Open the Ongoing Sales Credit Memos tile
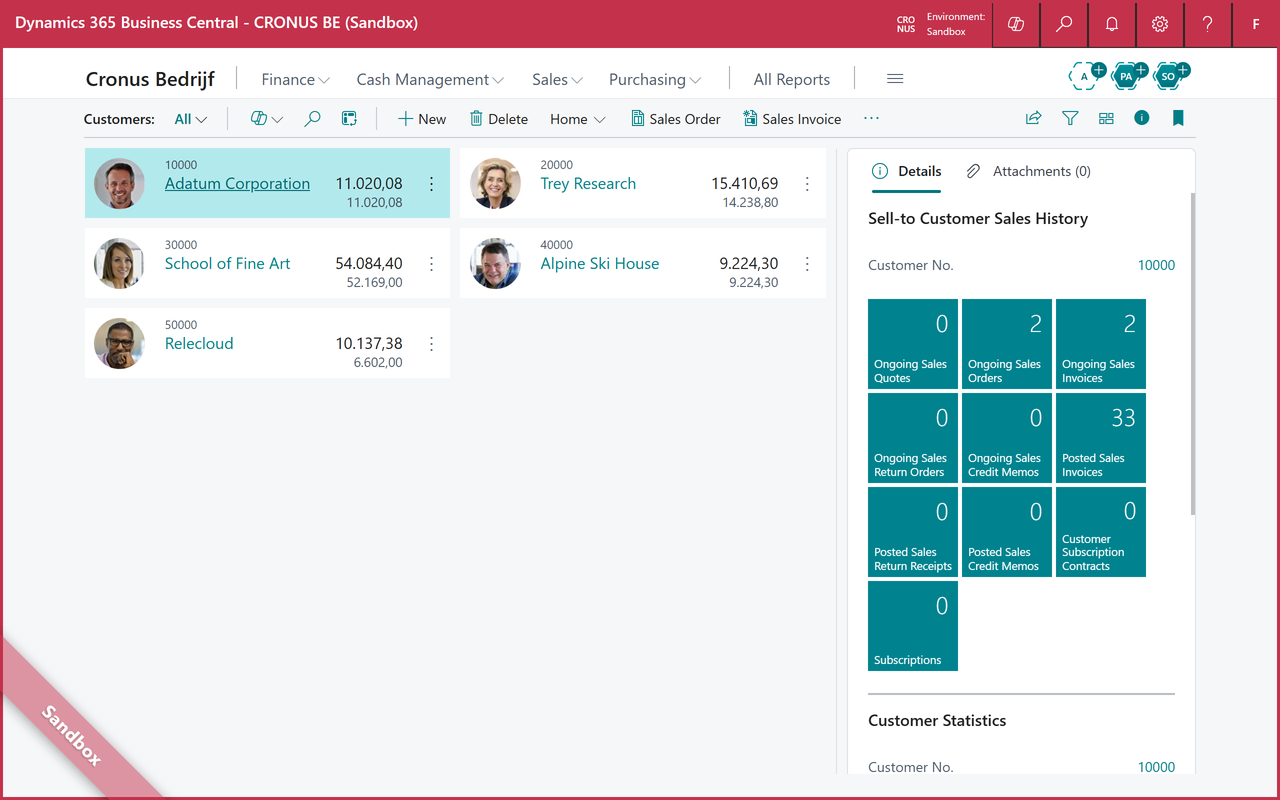 (x=1007, y=438)
